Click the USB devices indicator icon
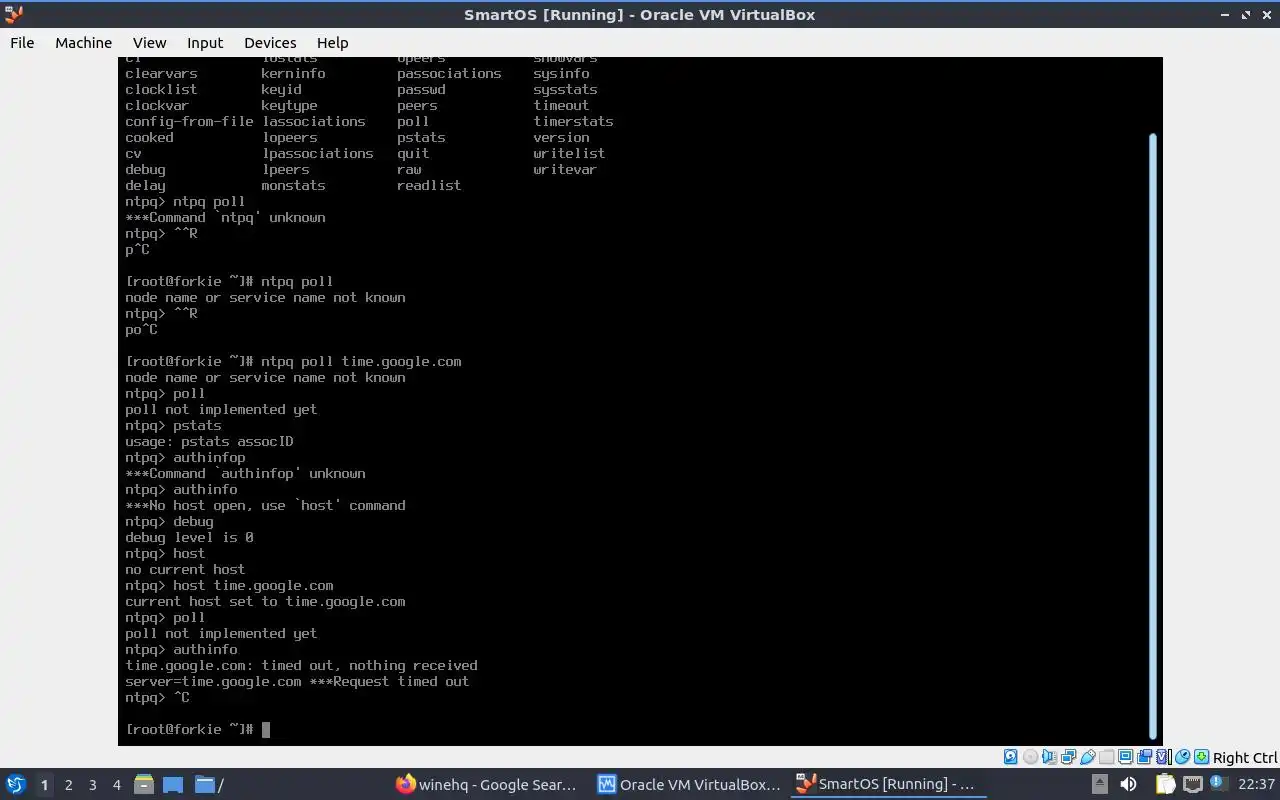 [1087, 757]
